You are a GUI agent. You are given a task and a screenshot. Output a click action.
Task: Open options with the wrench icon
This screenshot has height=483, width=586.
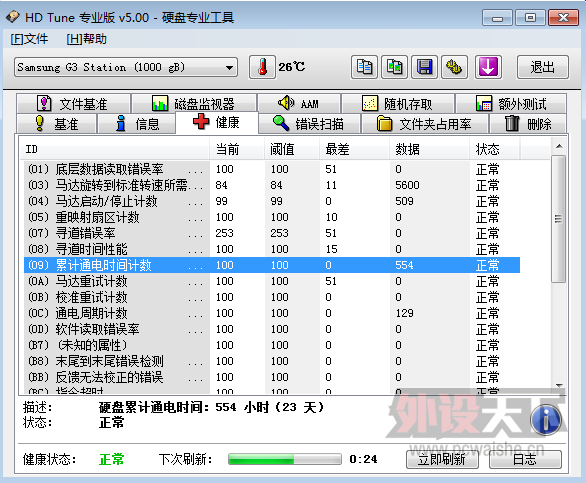point(454,67)
